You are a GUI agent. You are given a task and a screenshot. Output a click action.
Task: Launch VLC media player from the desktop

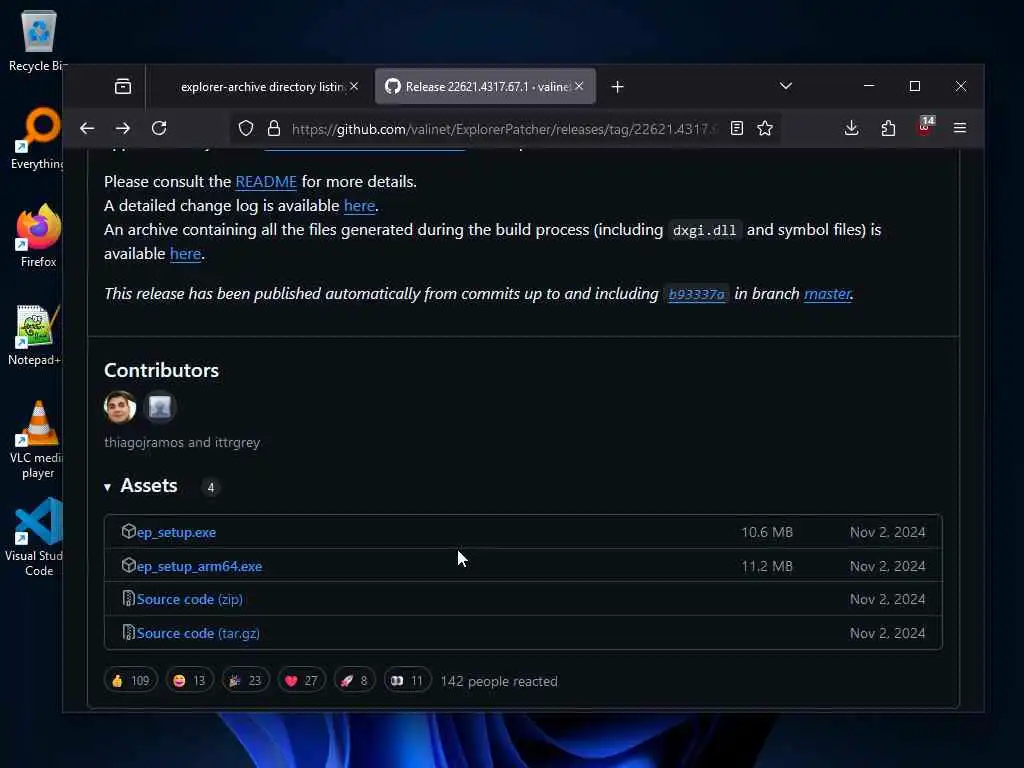pos(37,440)
